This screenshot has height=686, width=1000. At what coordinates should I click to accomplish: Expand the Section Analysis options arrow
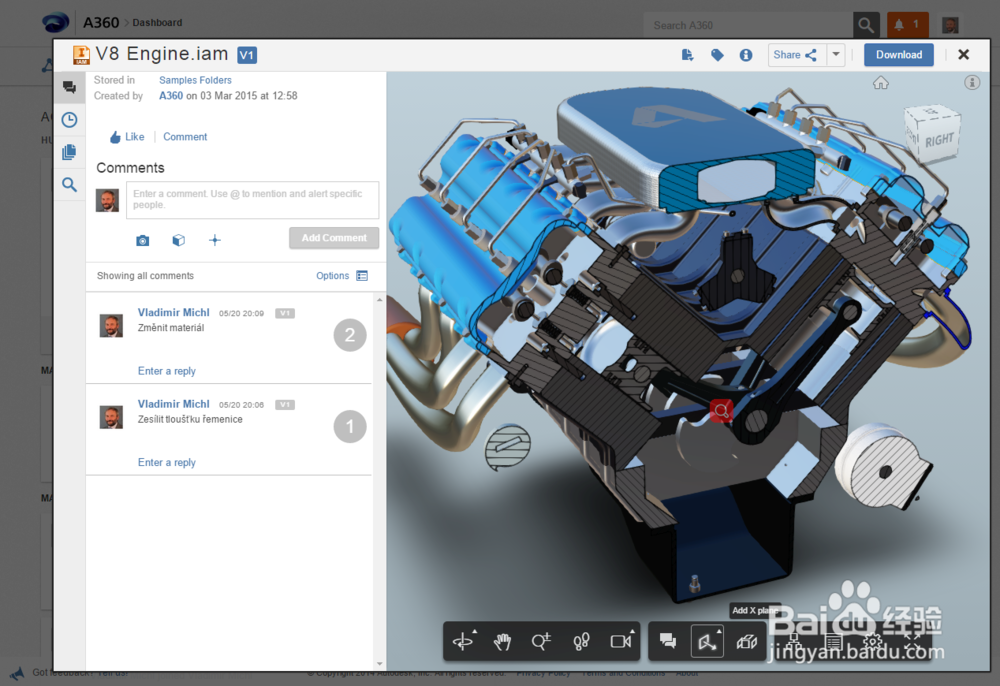pos(719,631)
